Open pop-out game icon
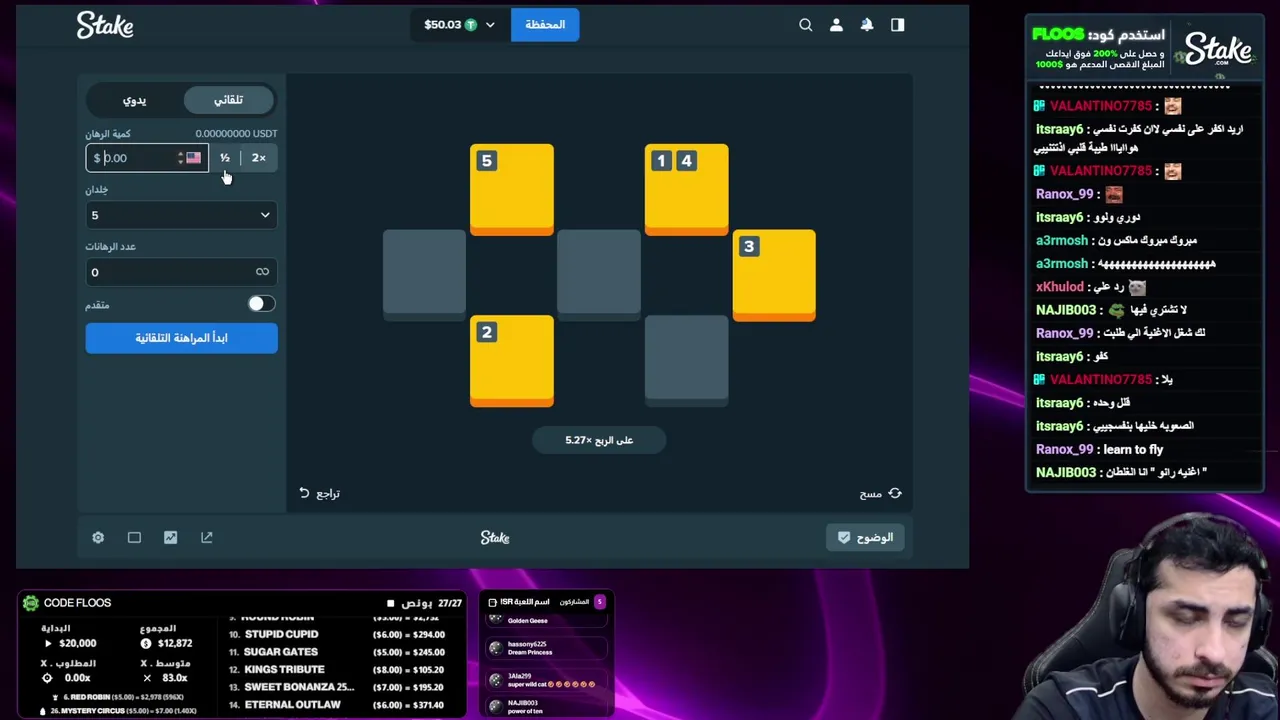The height and width of the screenshot is (720, 1280). (206, 537)
